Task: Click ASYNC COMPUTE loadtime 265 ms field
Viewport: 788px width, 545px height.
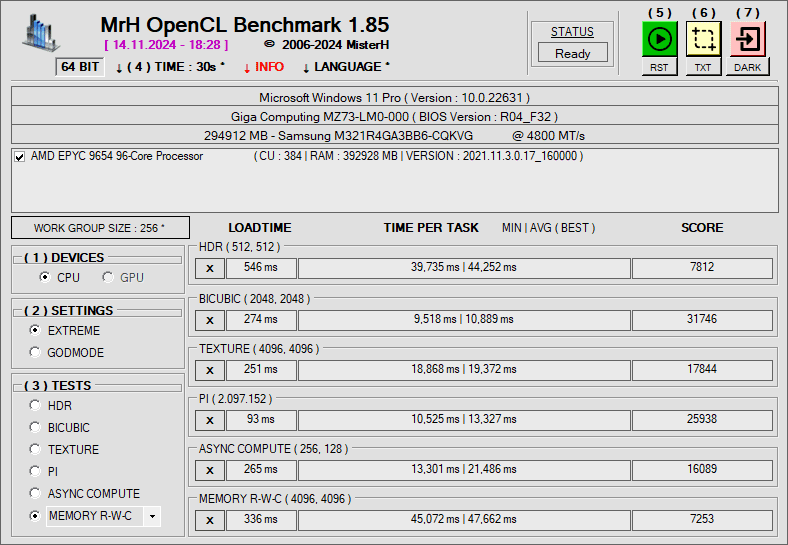Action: 261,470
